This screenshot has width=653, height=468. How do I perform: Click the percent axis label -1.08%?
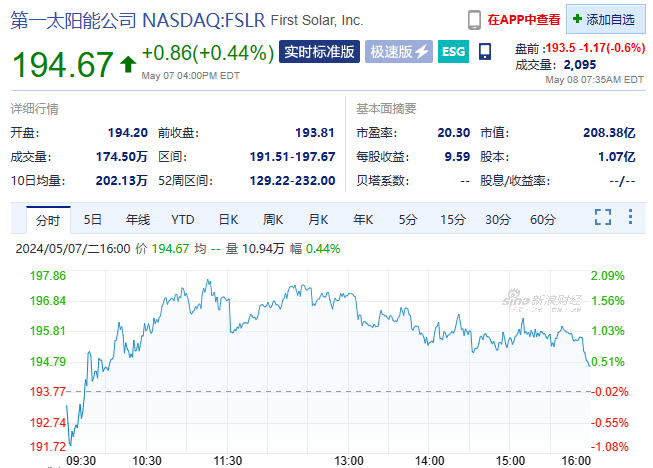(609, 447)
